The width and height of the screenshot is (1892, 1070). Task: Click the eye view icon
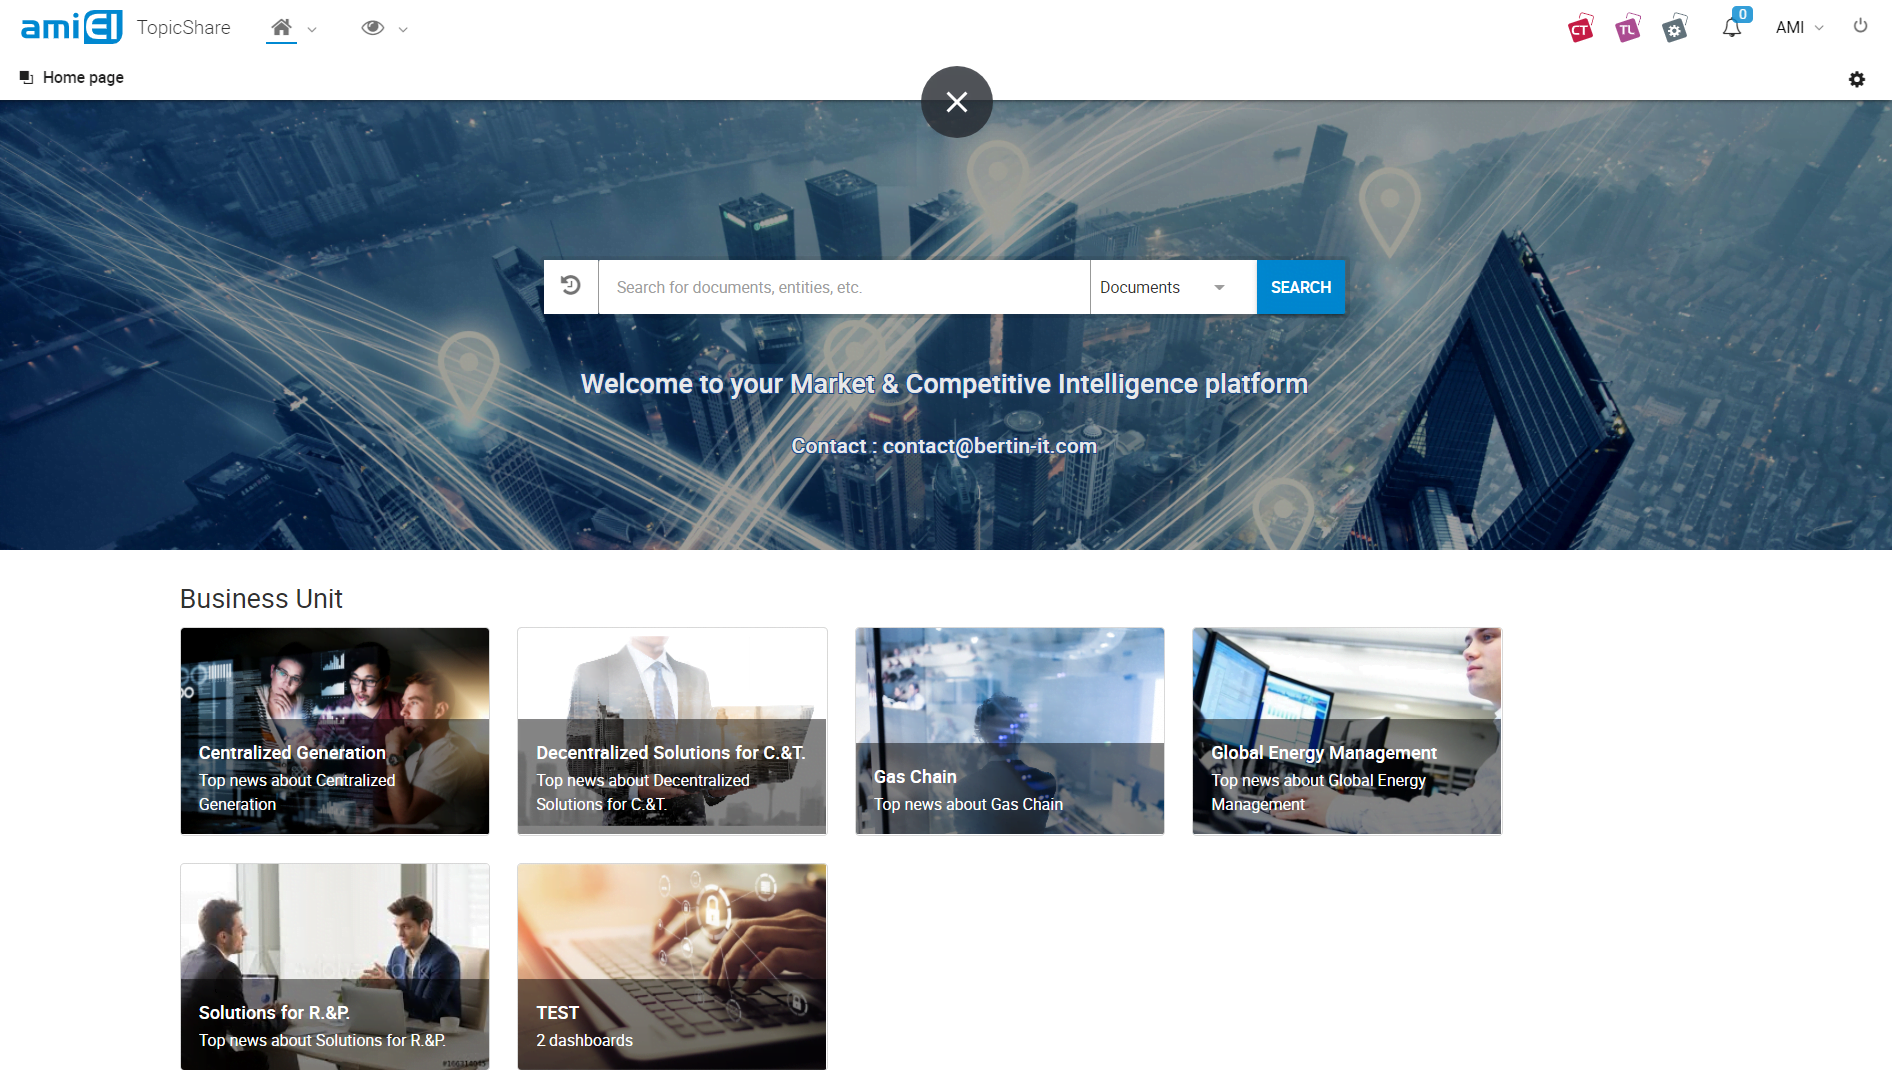pos(373,28)
